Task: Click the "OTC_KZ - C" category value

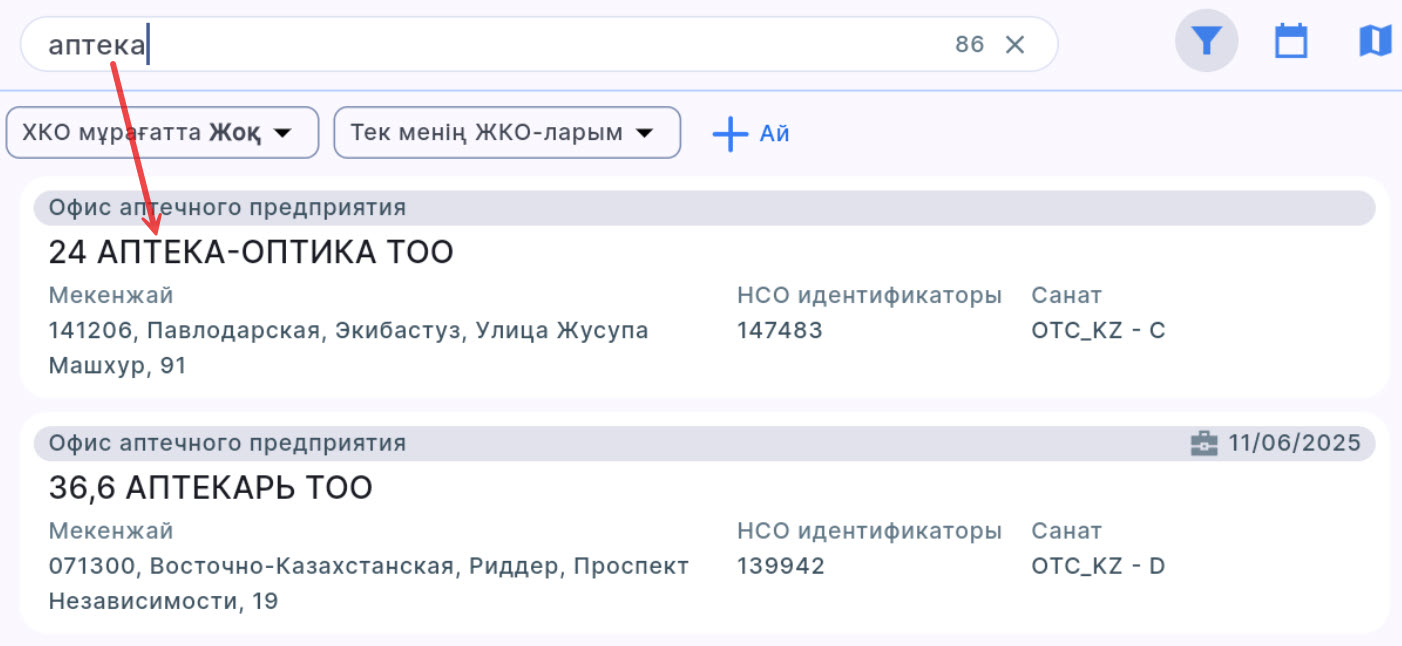Action: [x=1098, y=330]
